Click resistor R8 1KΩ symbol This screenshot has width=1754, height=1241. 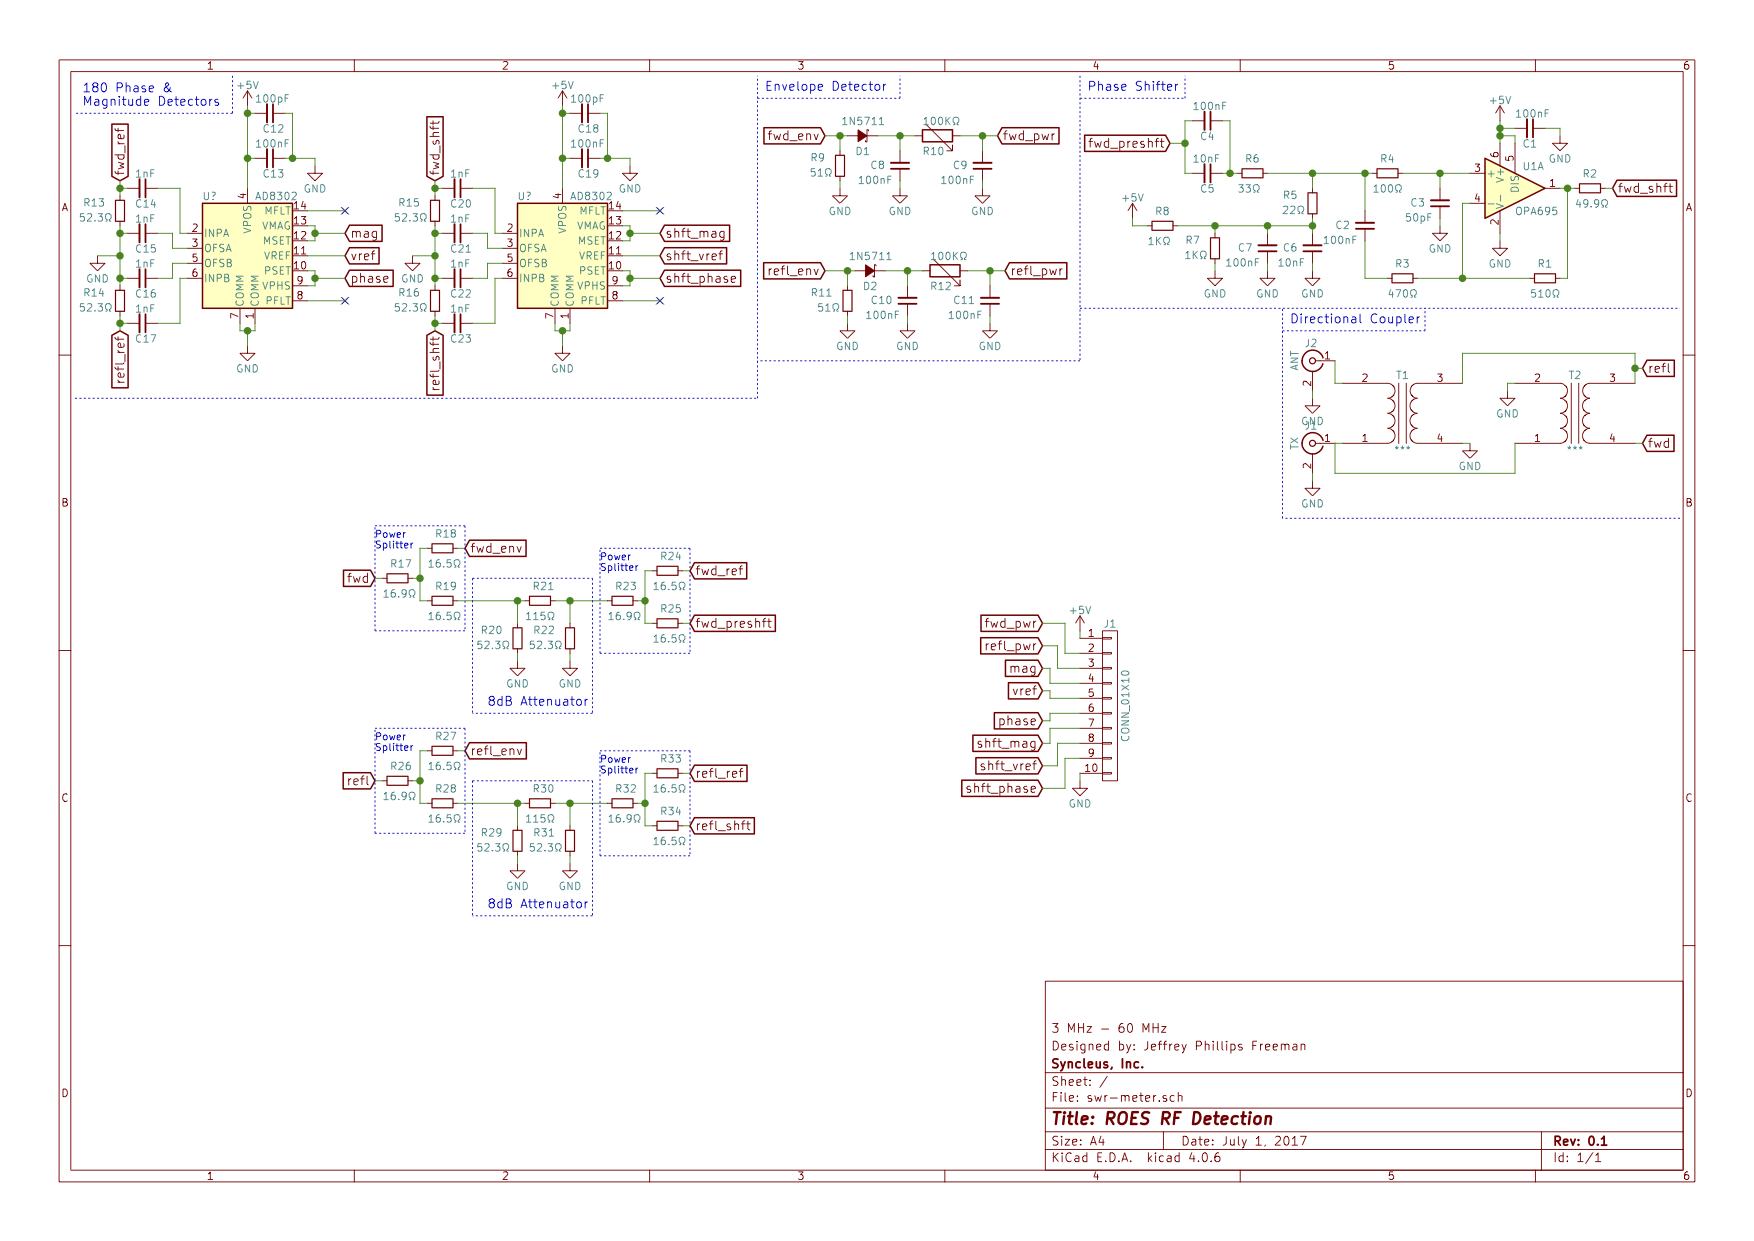1162,226
